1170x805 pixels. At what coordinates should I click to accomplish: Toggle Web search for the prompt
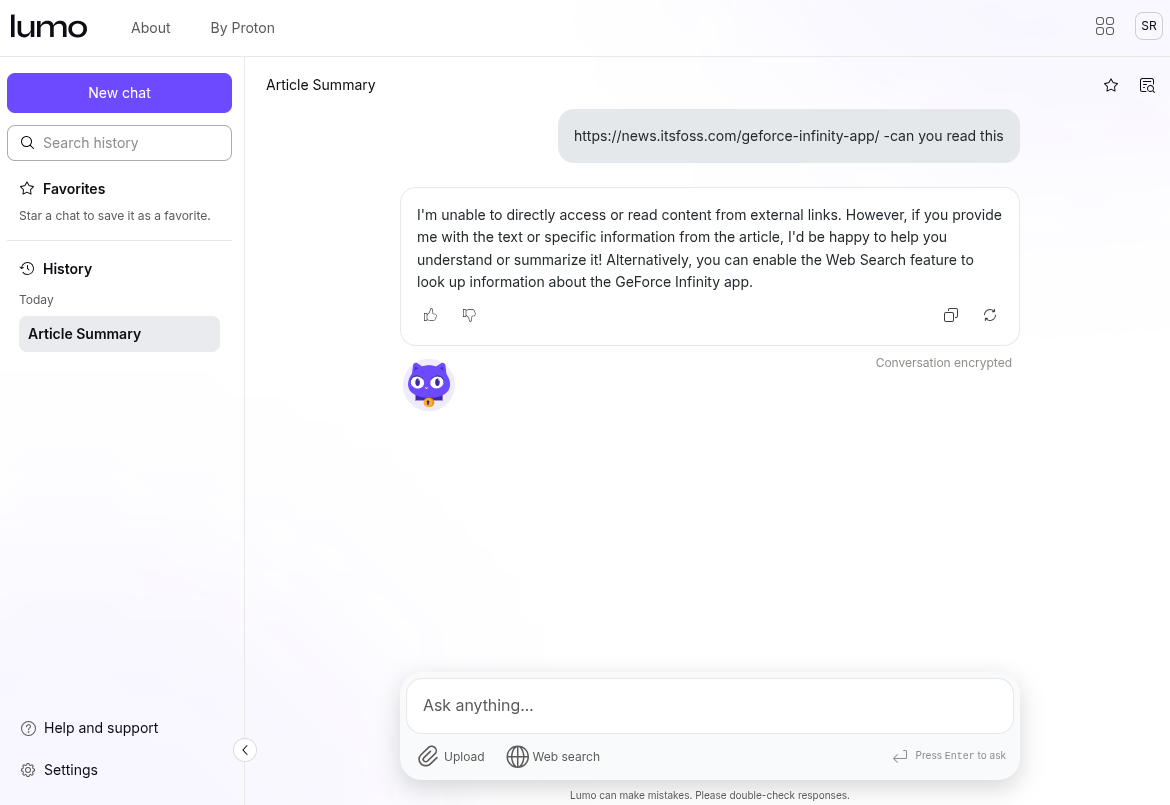(554, 757)
